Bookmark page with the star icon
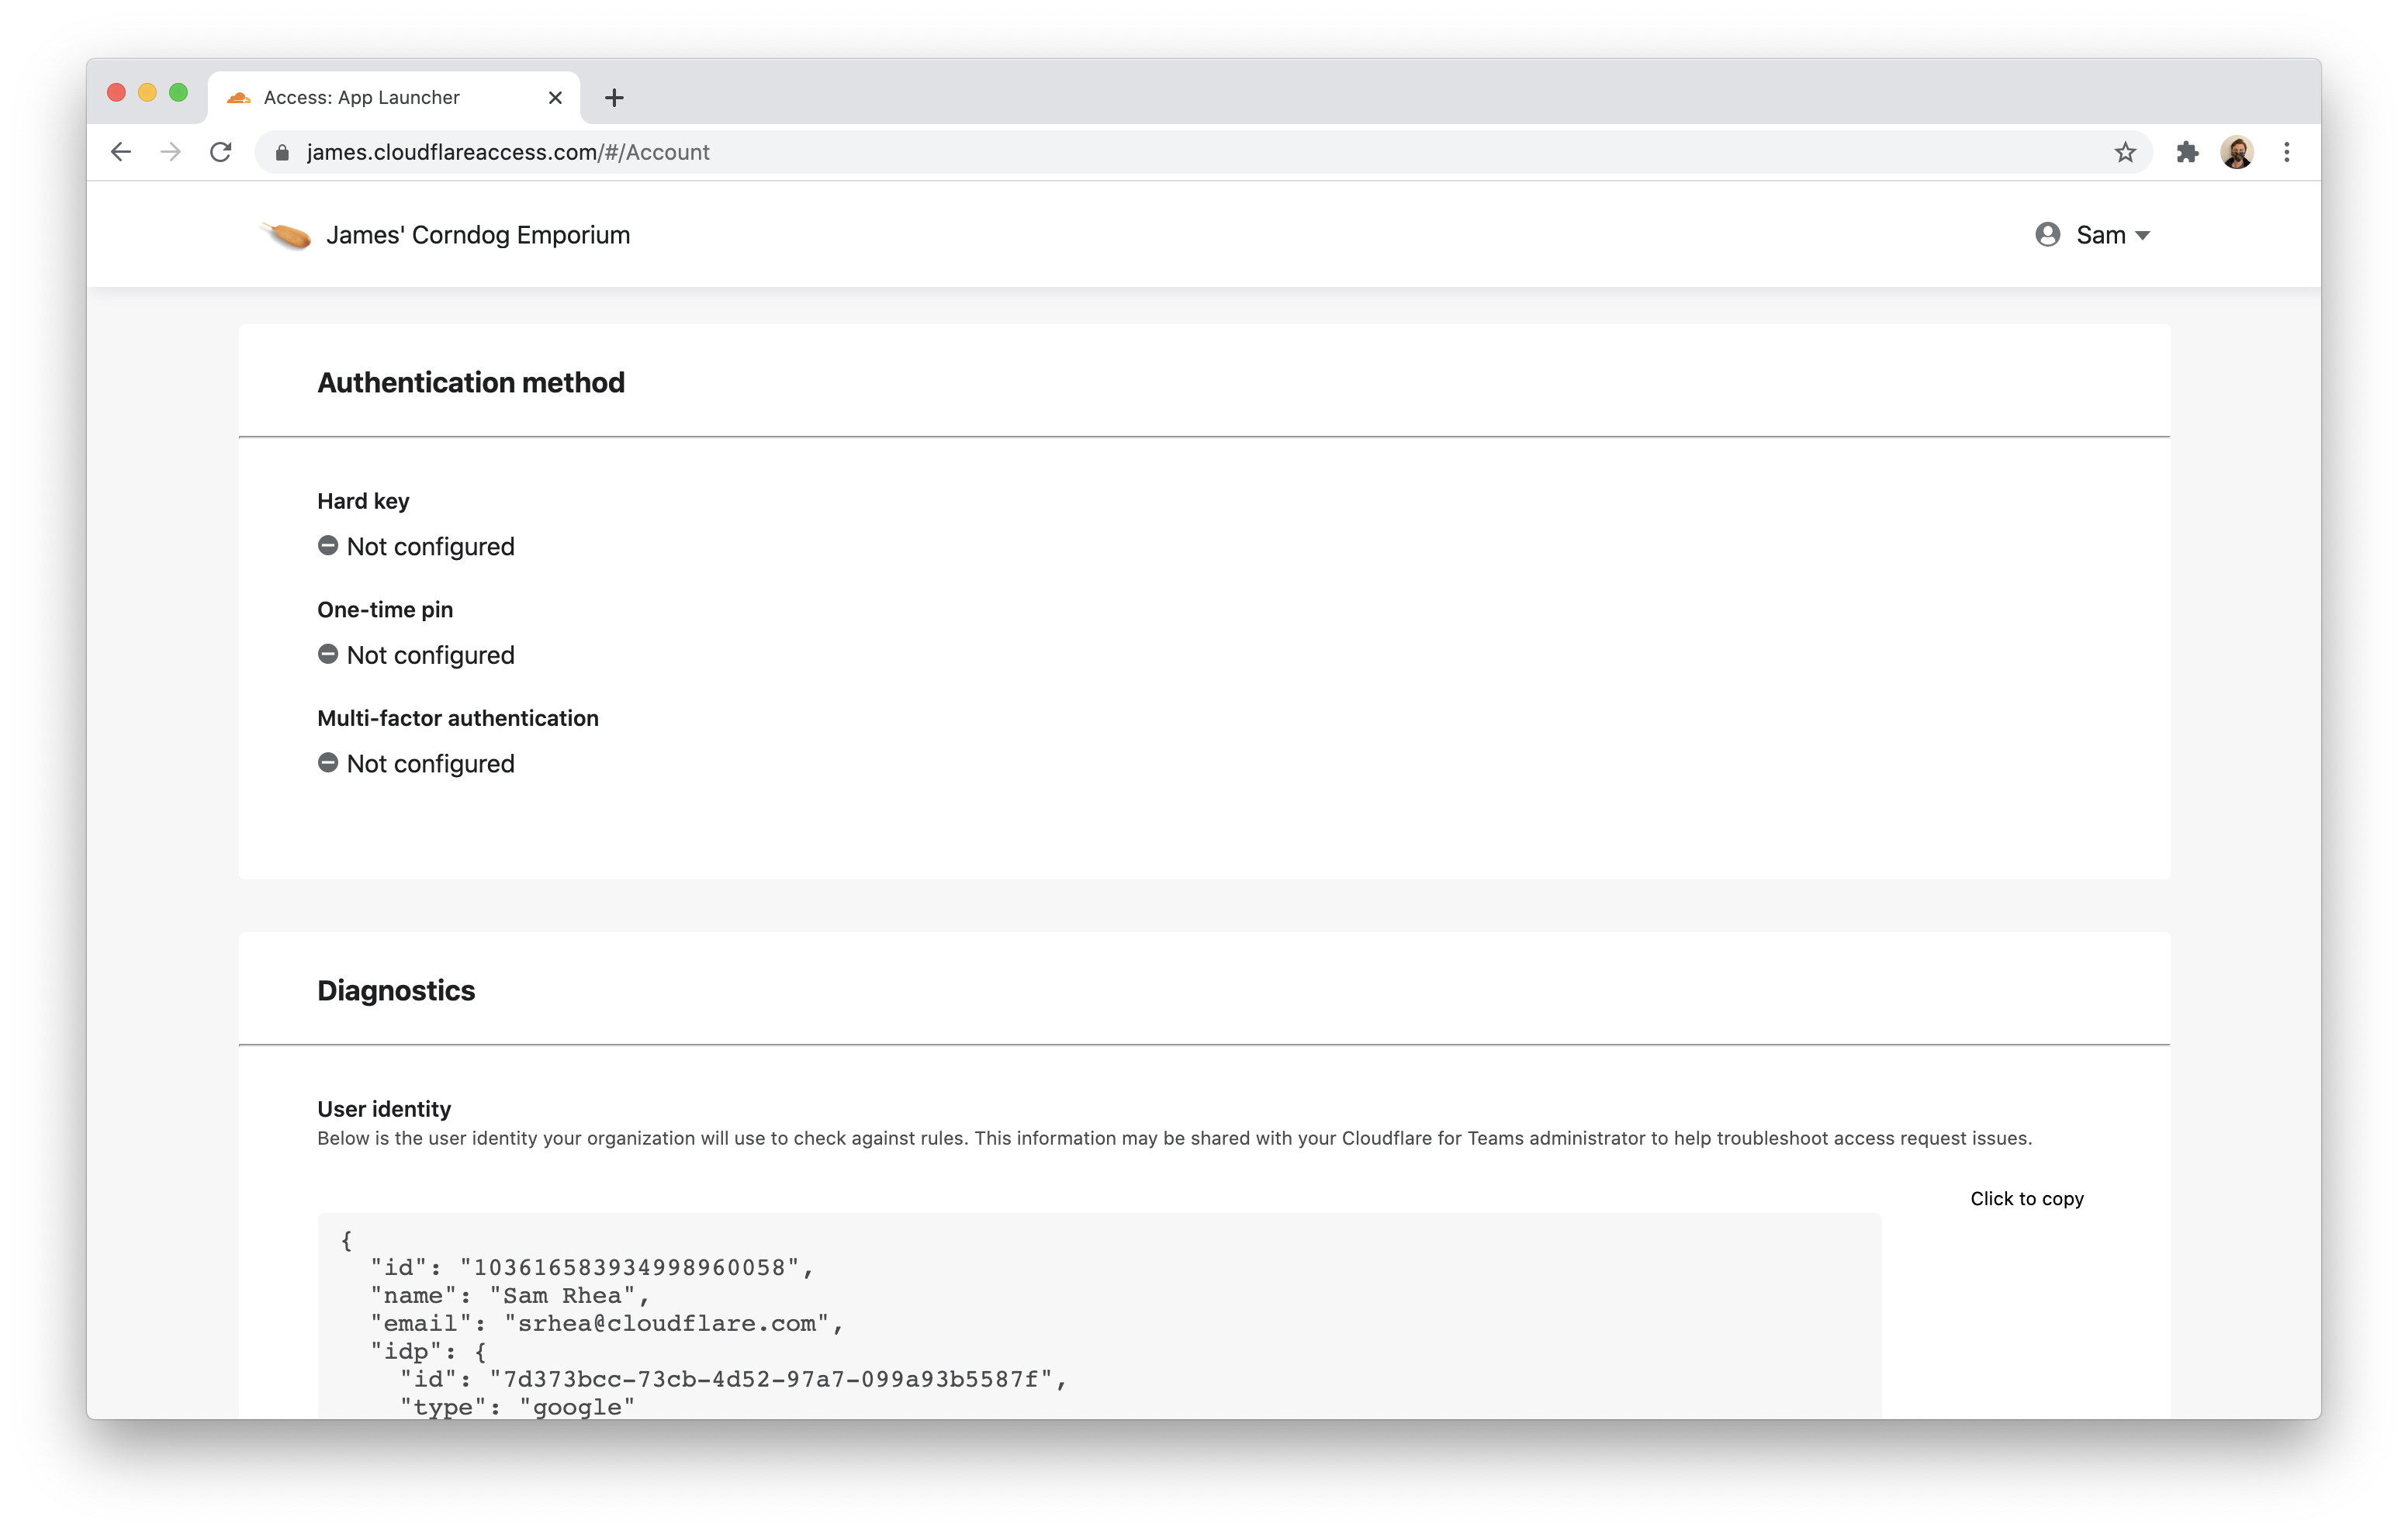 (2125, 152)
